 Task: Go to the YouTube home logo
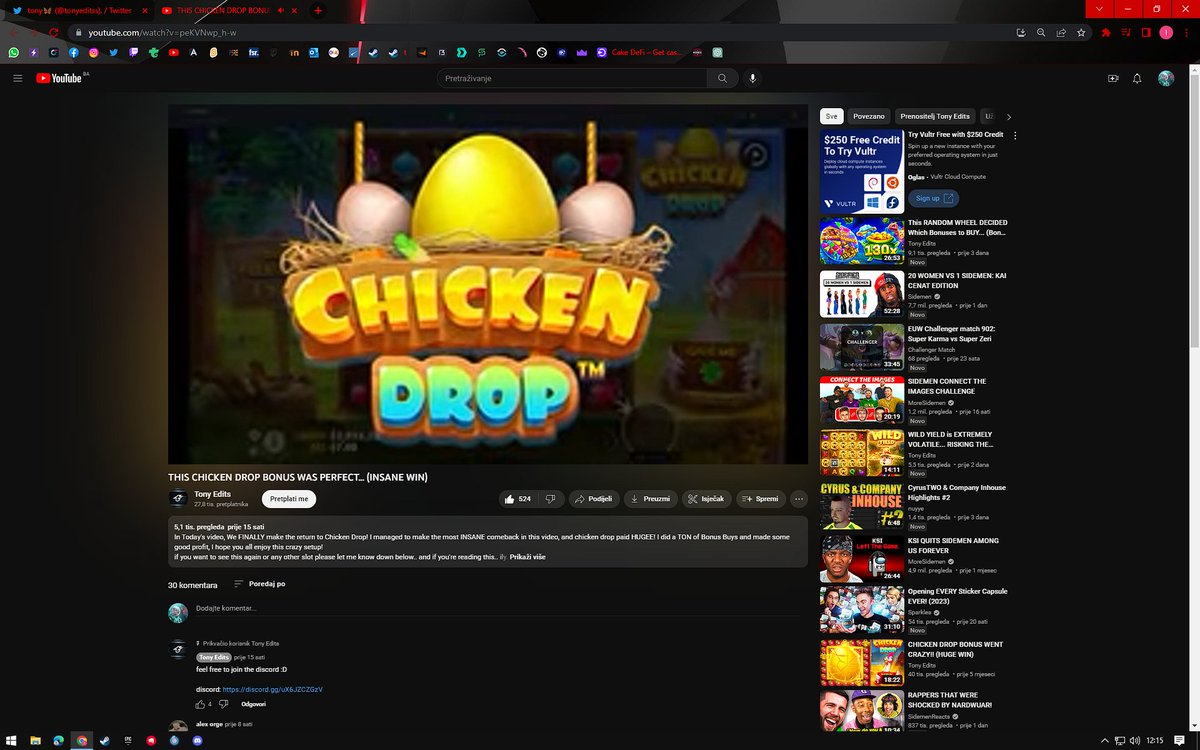[60, 78]
